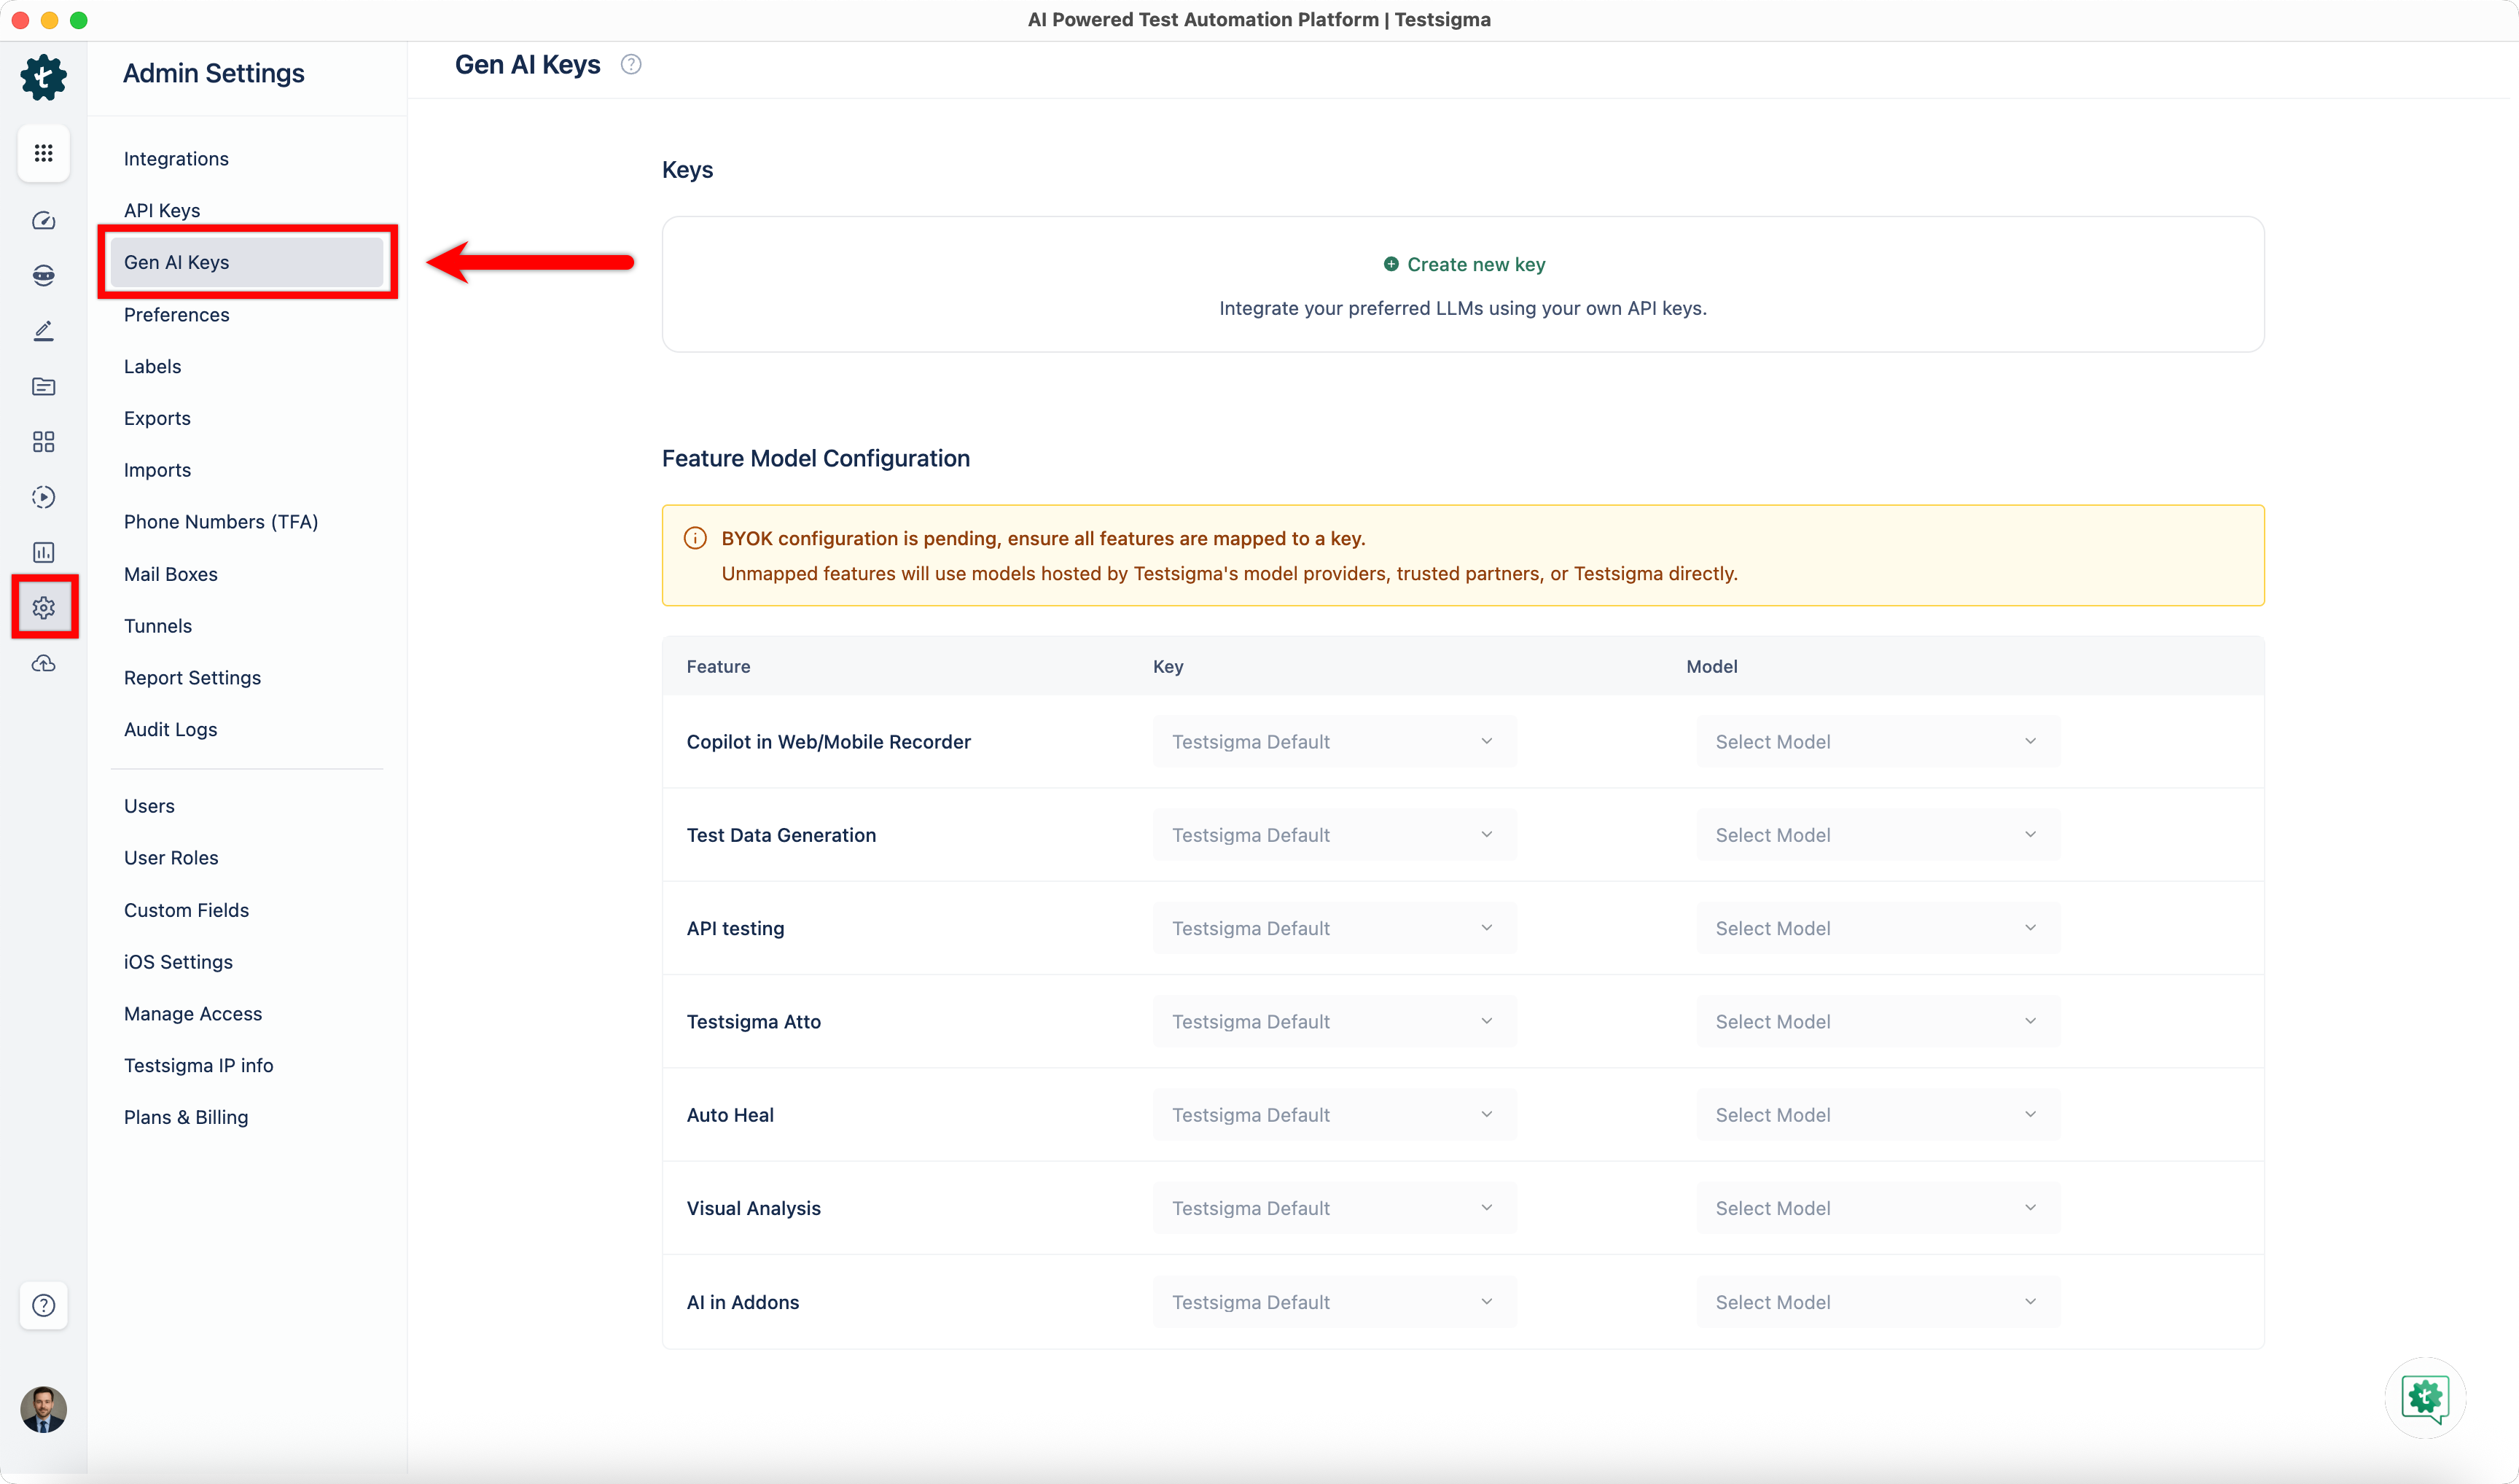
Task: Open the Preferences settings menu item
Action: (x=177, y=315)
